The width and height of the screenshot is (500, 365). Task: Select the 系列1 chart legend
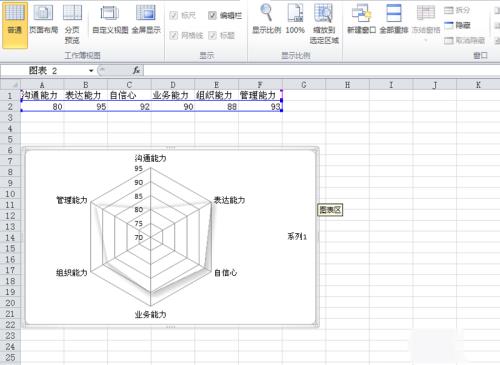coord(297,237)
